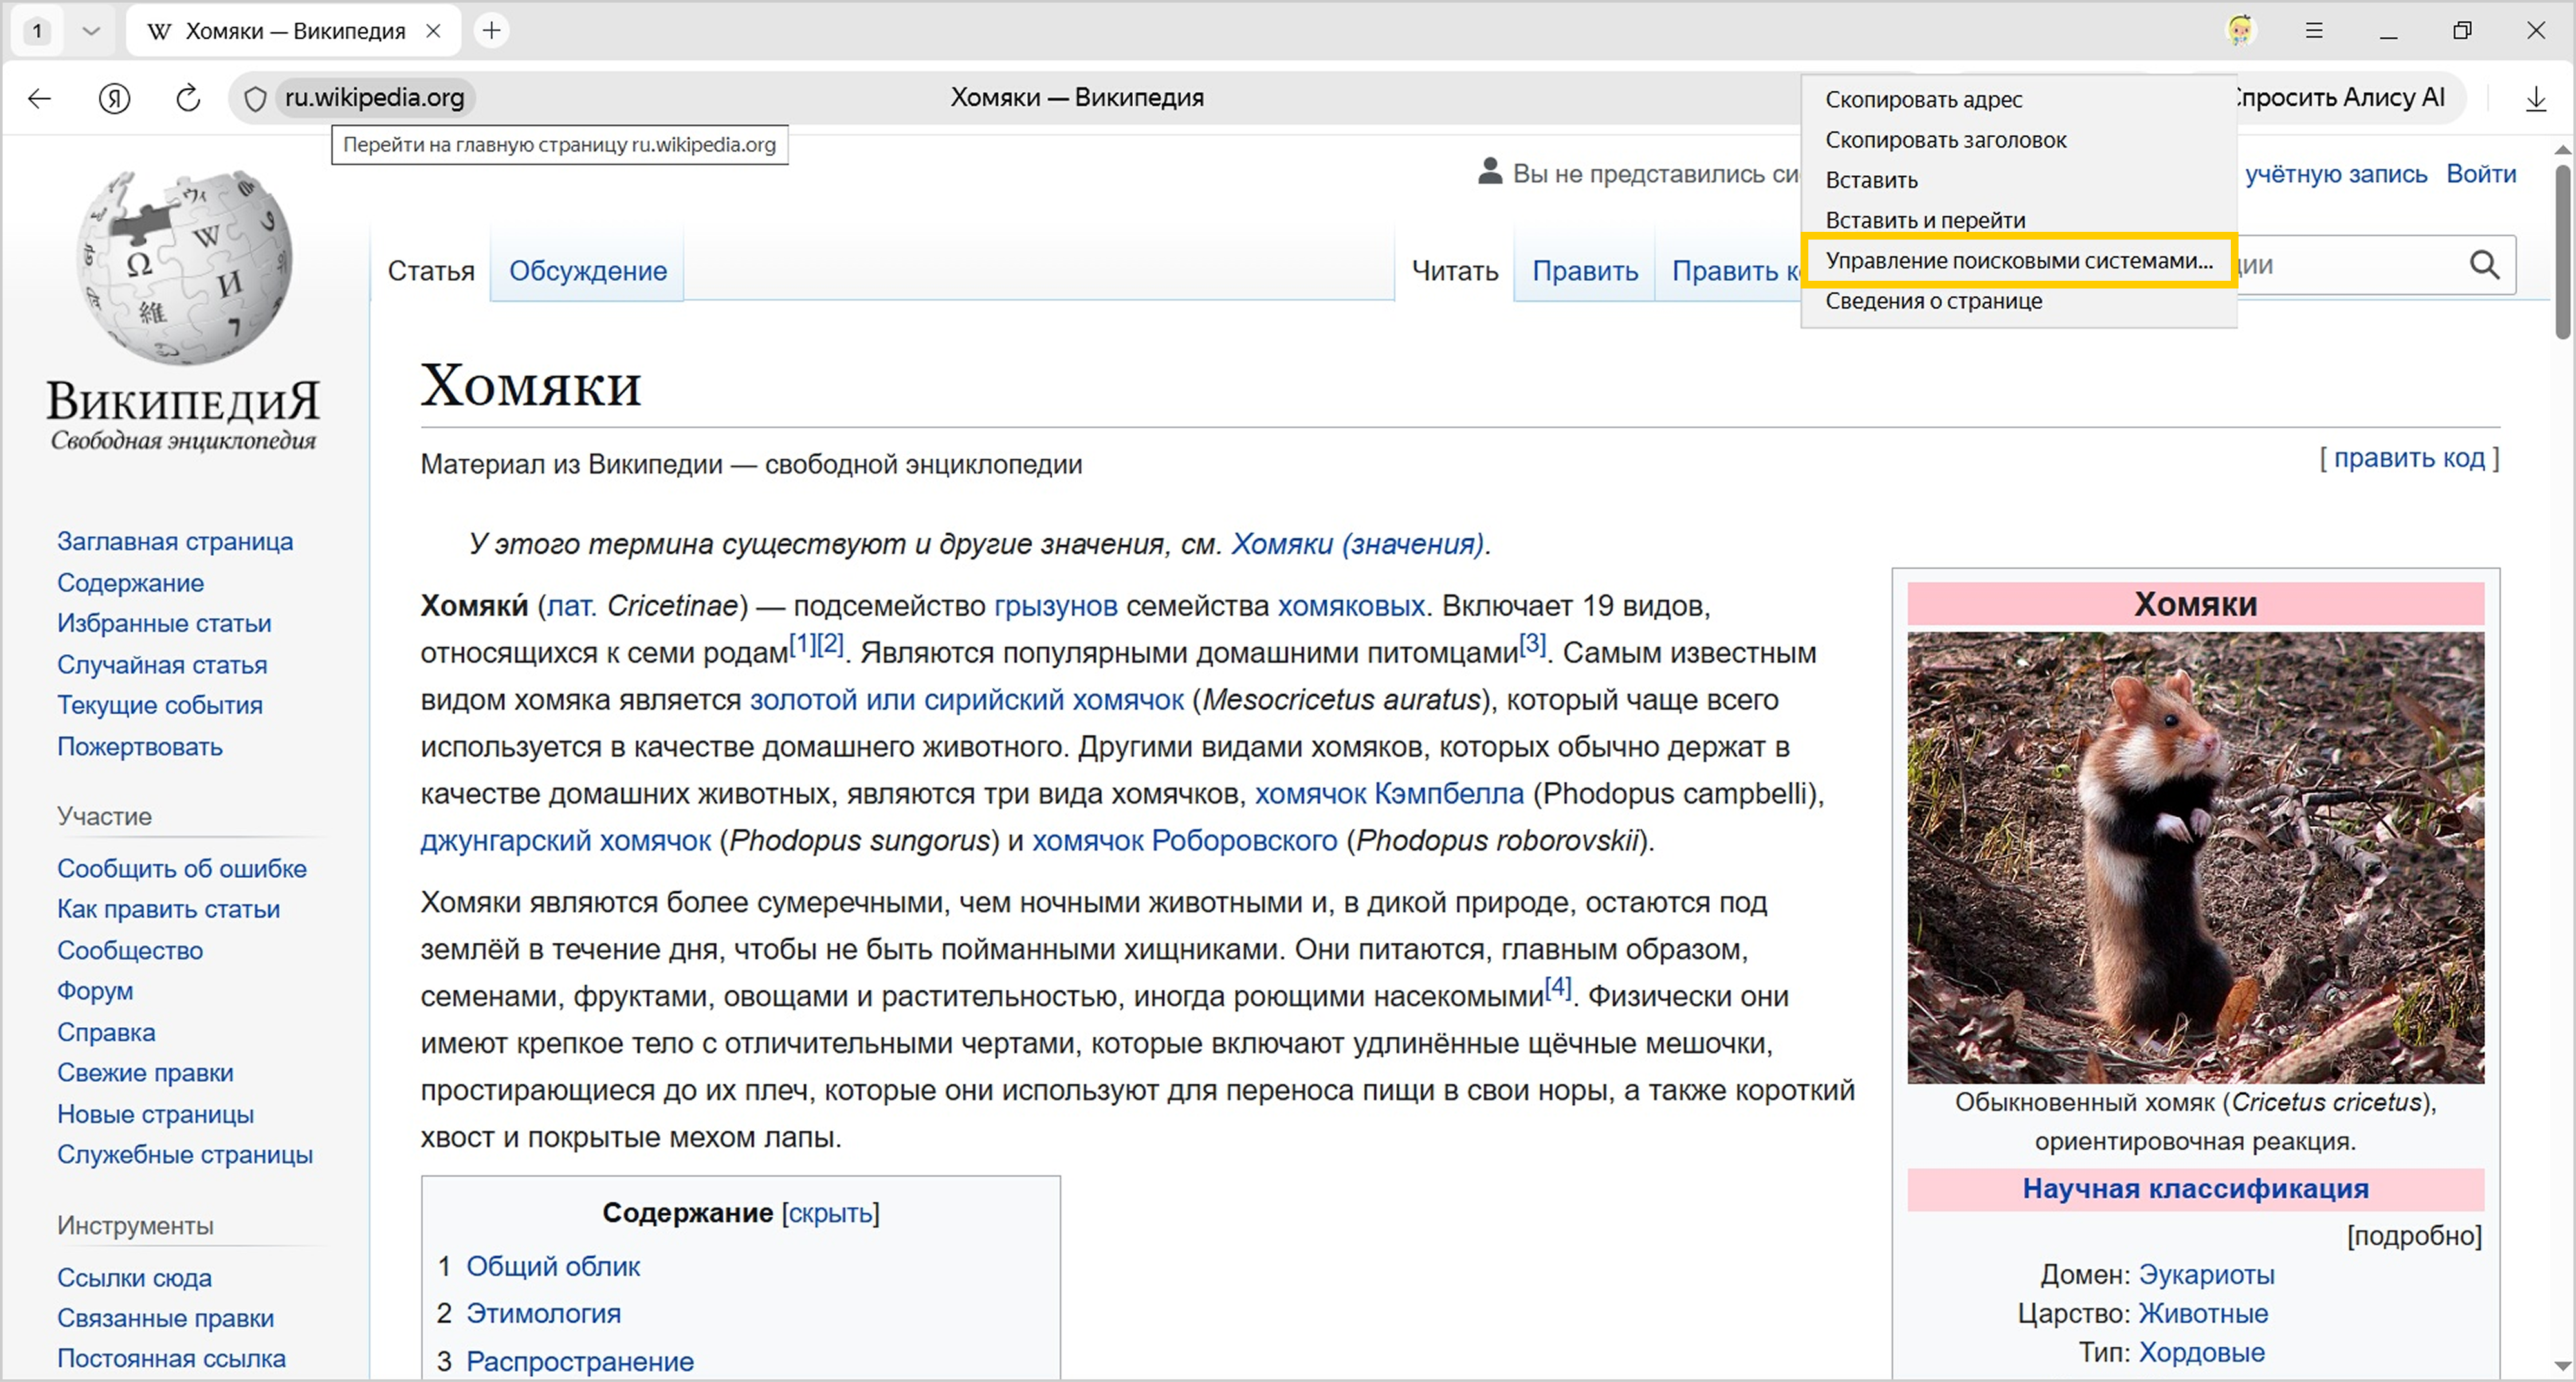This screenshot has width=2576, height=1382.
Task: Click the back navigation arrow
Action: click(40, 98)
